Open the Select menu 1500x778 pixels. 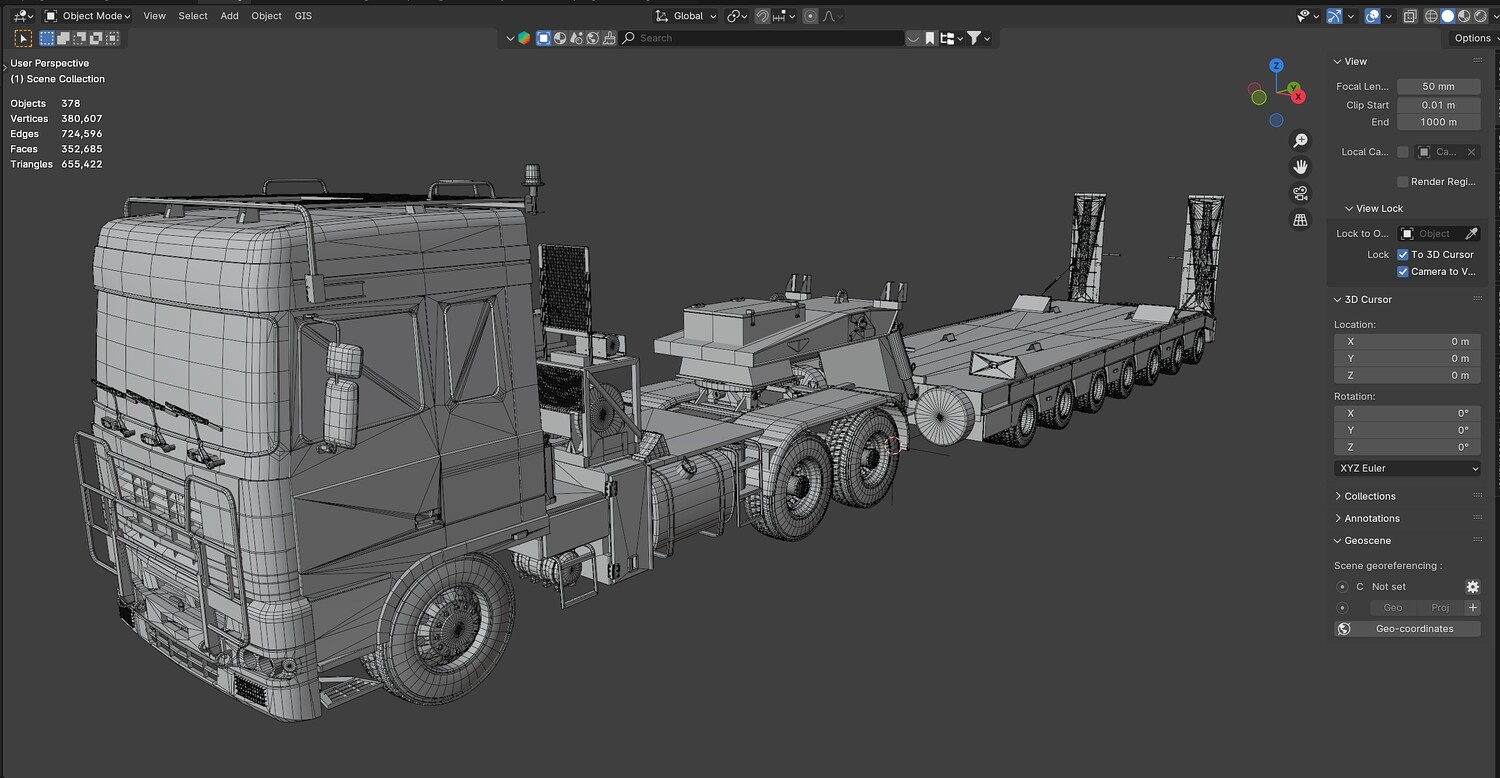(193, 16)
